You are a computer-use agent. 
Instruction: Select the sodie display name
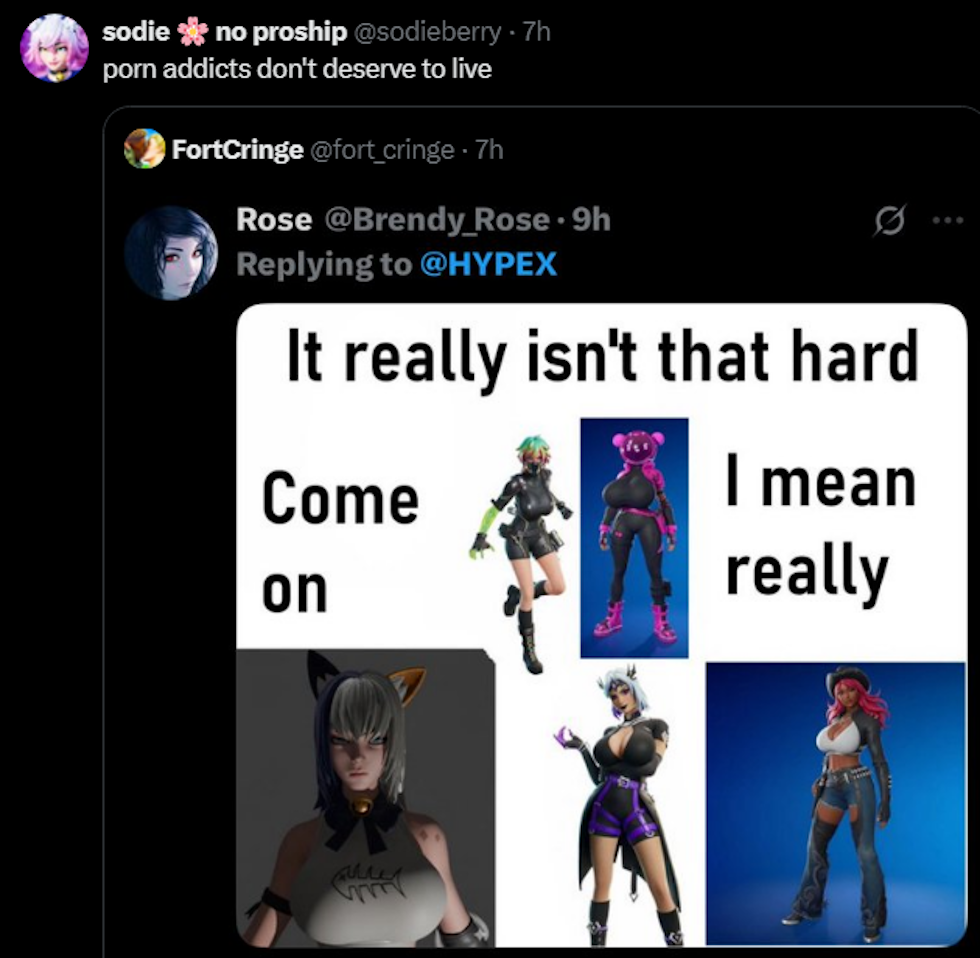tap(136, 31)
